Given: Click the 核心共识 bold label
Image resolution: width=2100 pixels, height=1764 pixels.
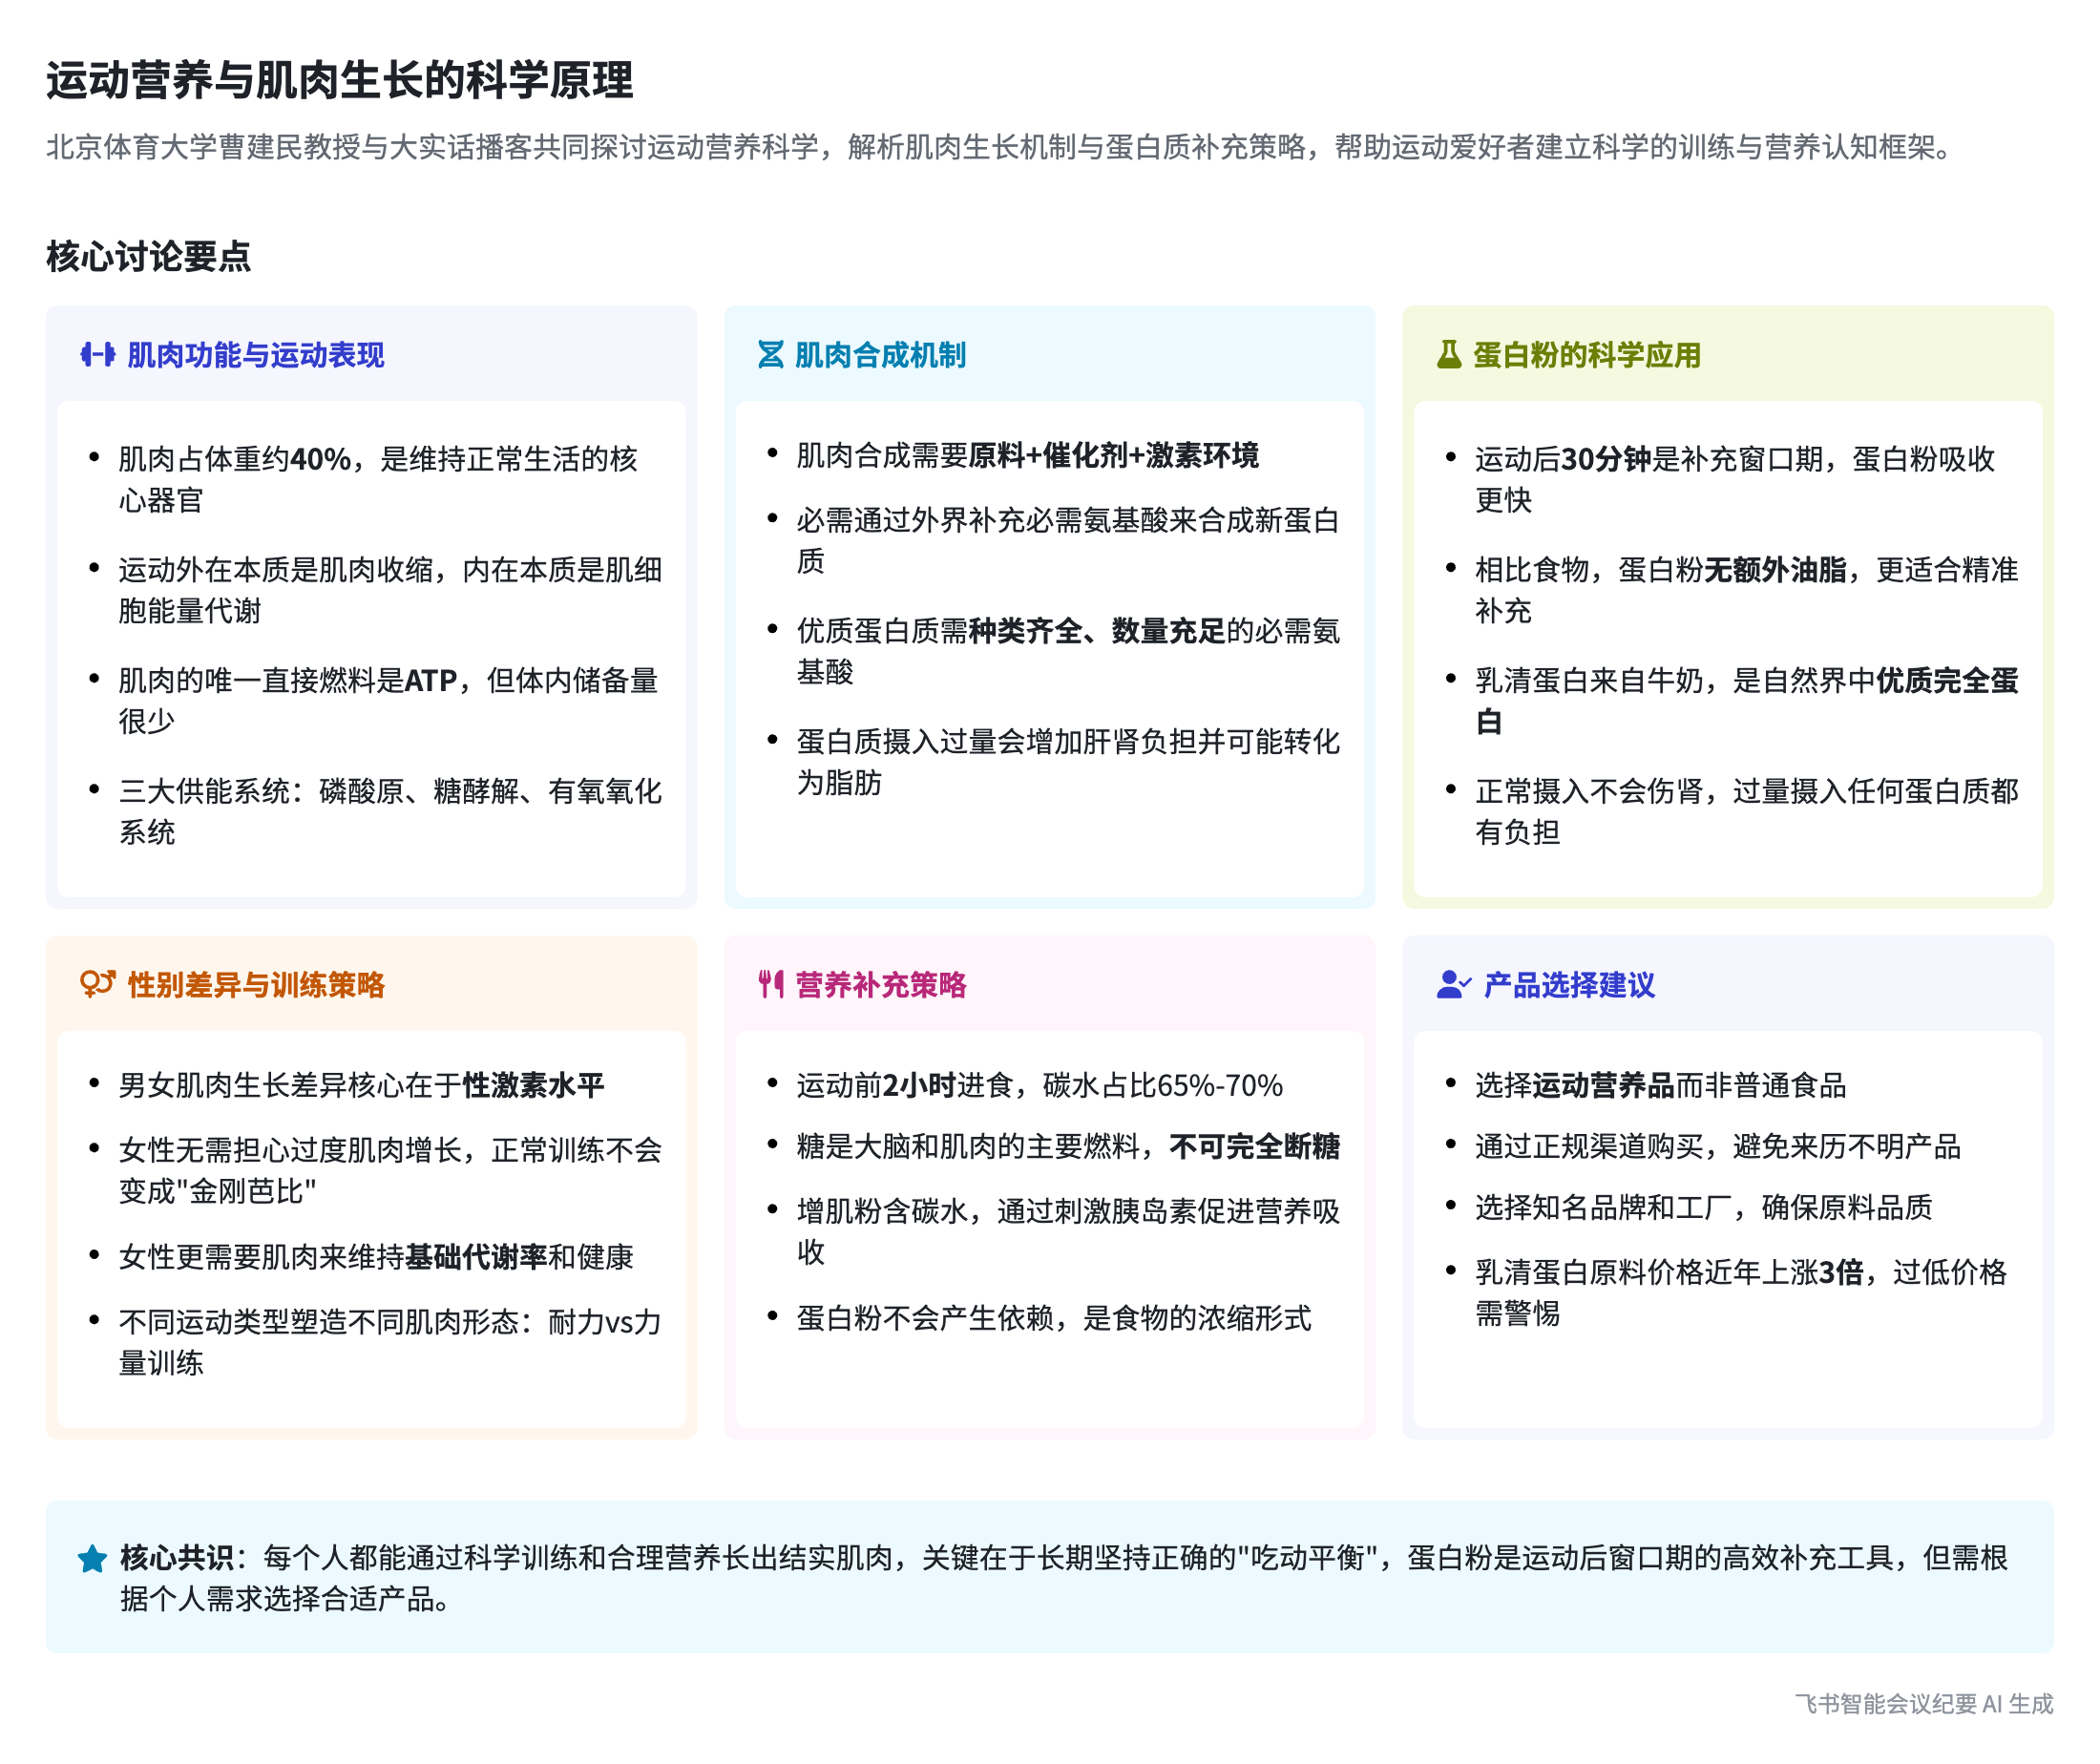Looking at the screenshot, I should (176, 1558).
